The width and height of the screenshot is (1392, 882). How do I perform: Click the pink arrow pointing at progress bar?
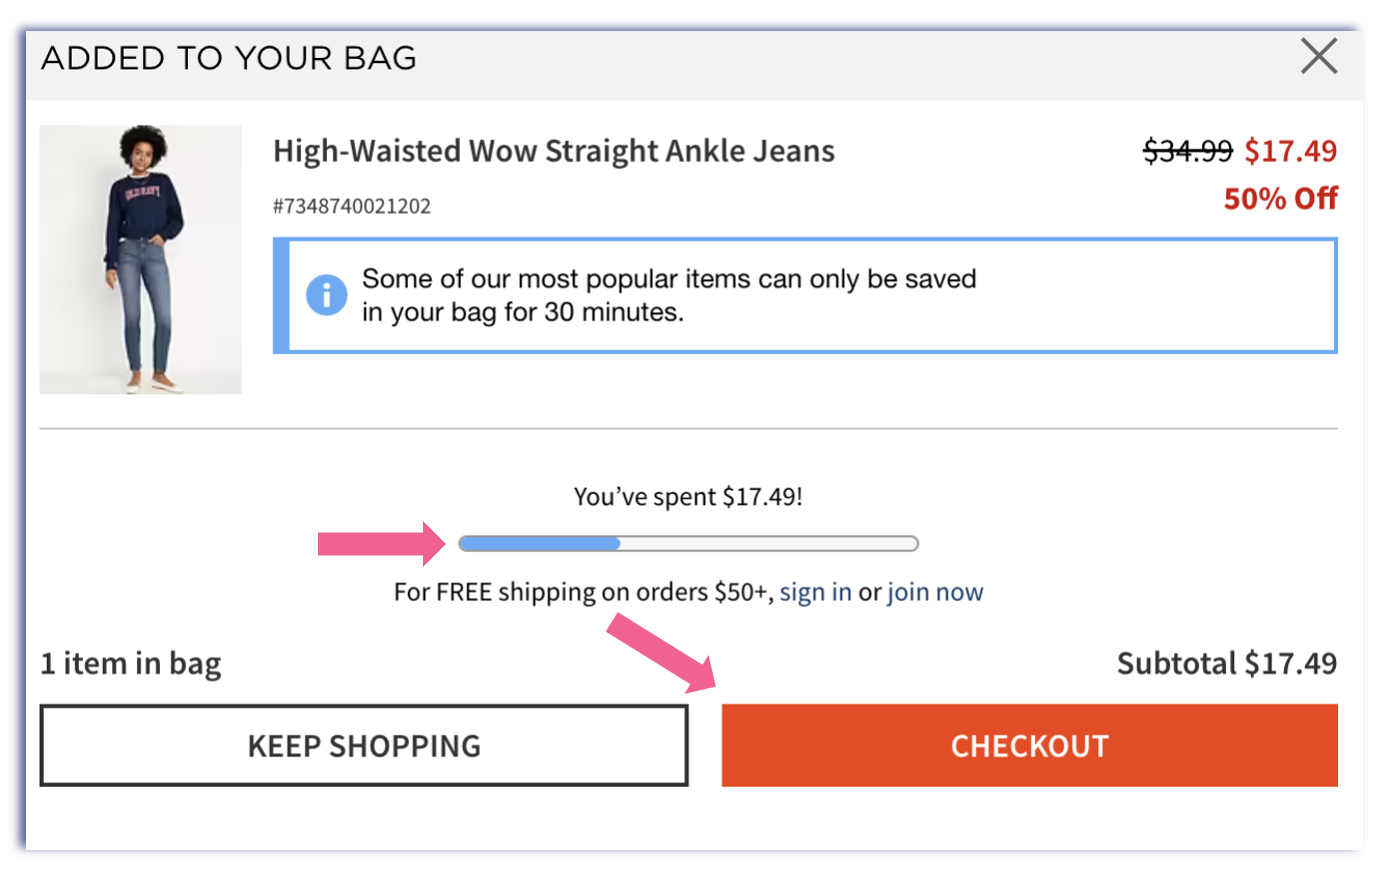point(382,543)
